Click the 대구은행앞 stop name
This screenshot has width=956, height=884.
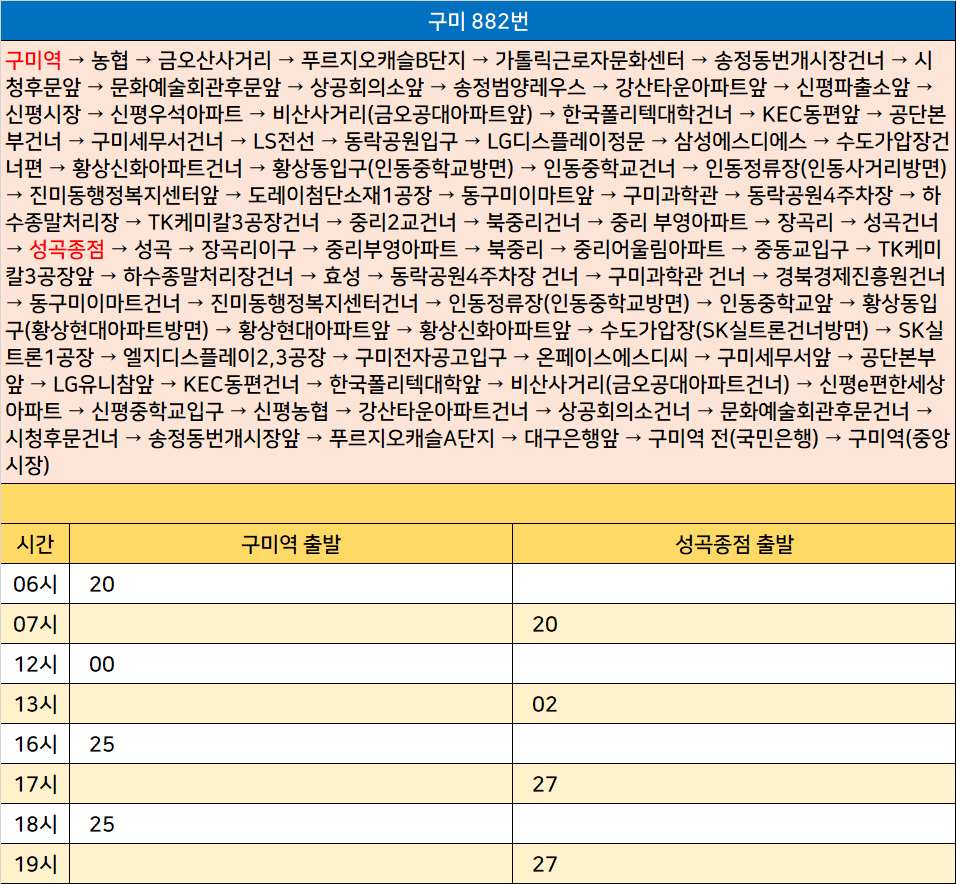click(x=571, y=437)
